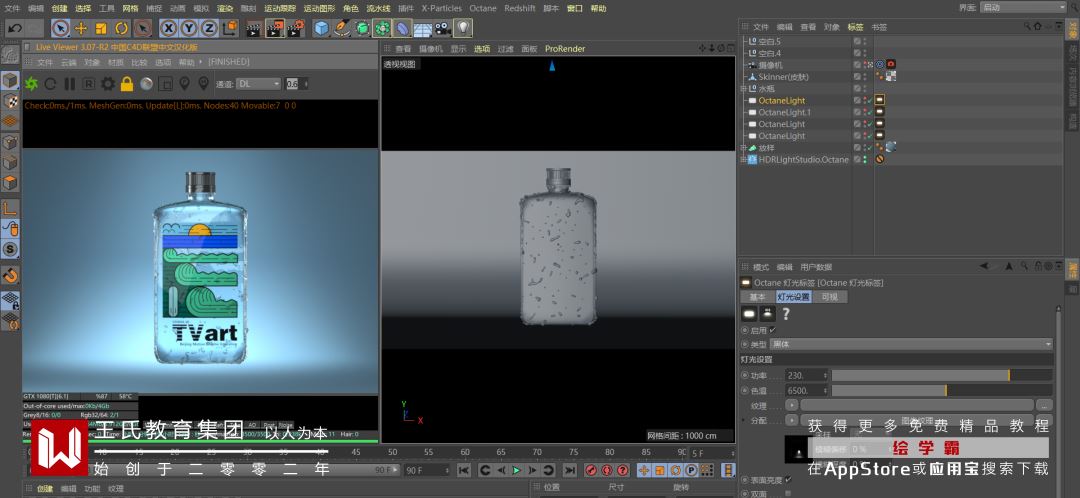Click the 纹理 browse ellipsis button

click(1044, 405)
